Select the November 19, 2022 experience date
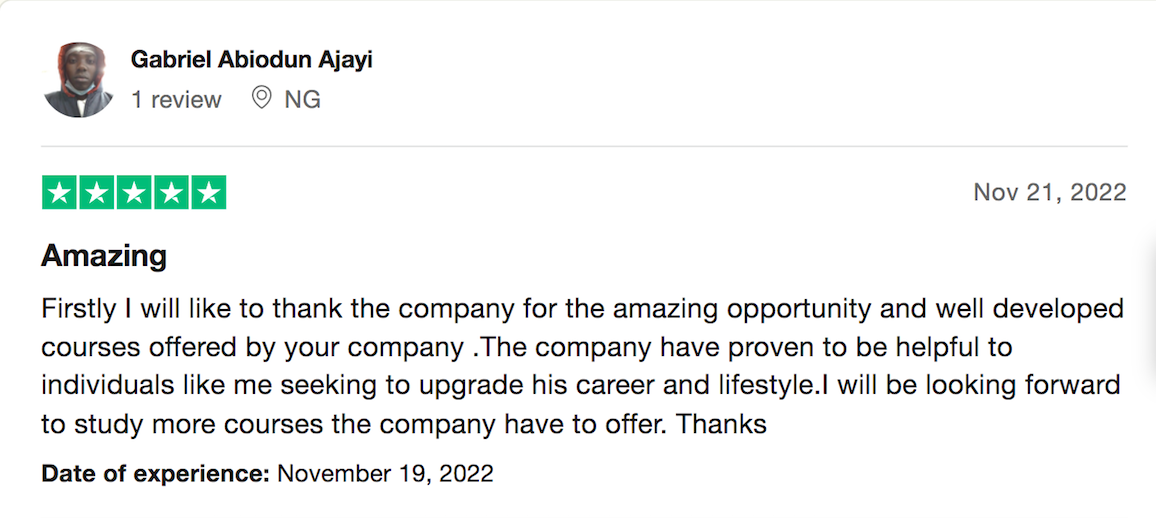 pos(385,473)
